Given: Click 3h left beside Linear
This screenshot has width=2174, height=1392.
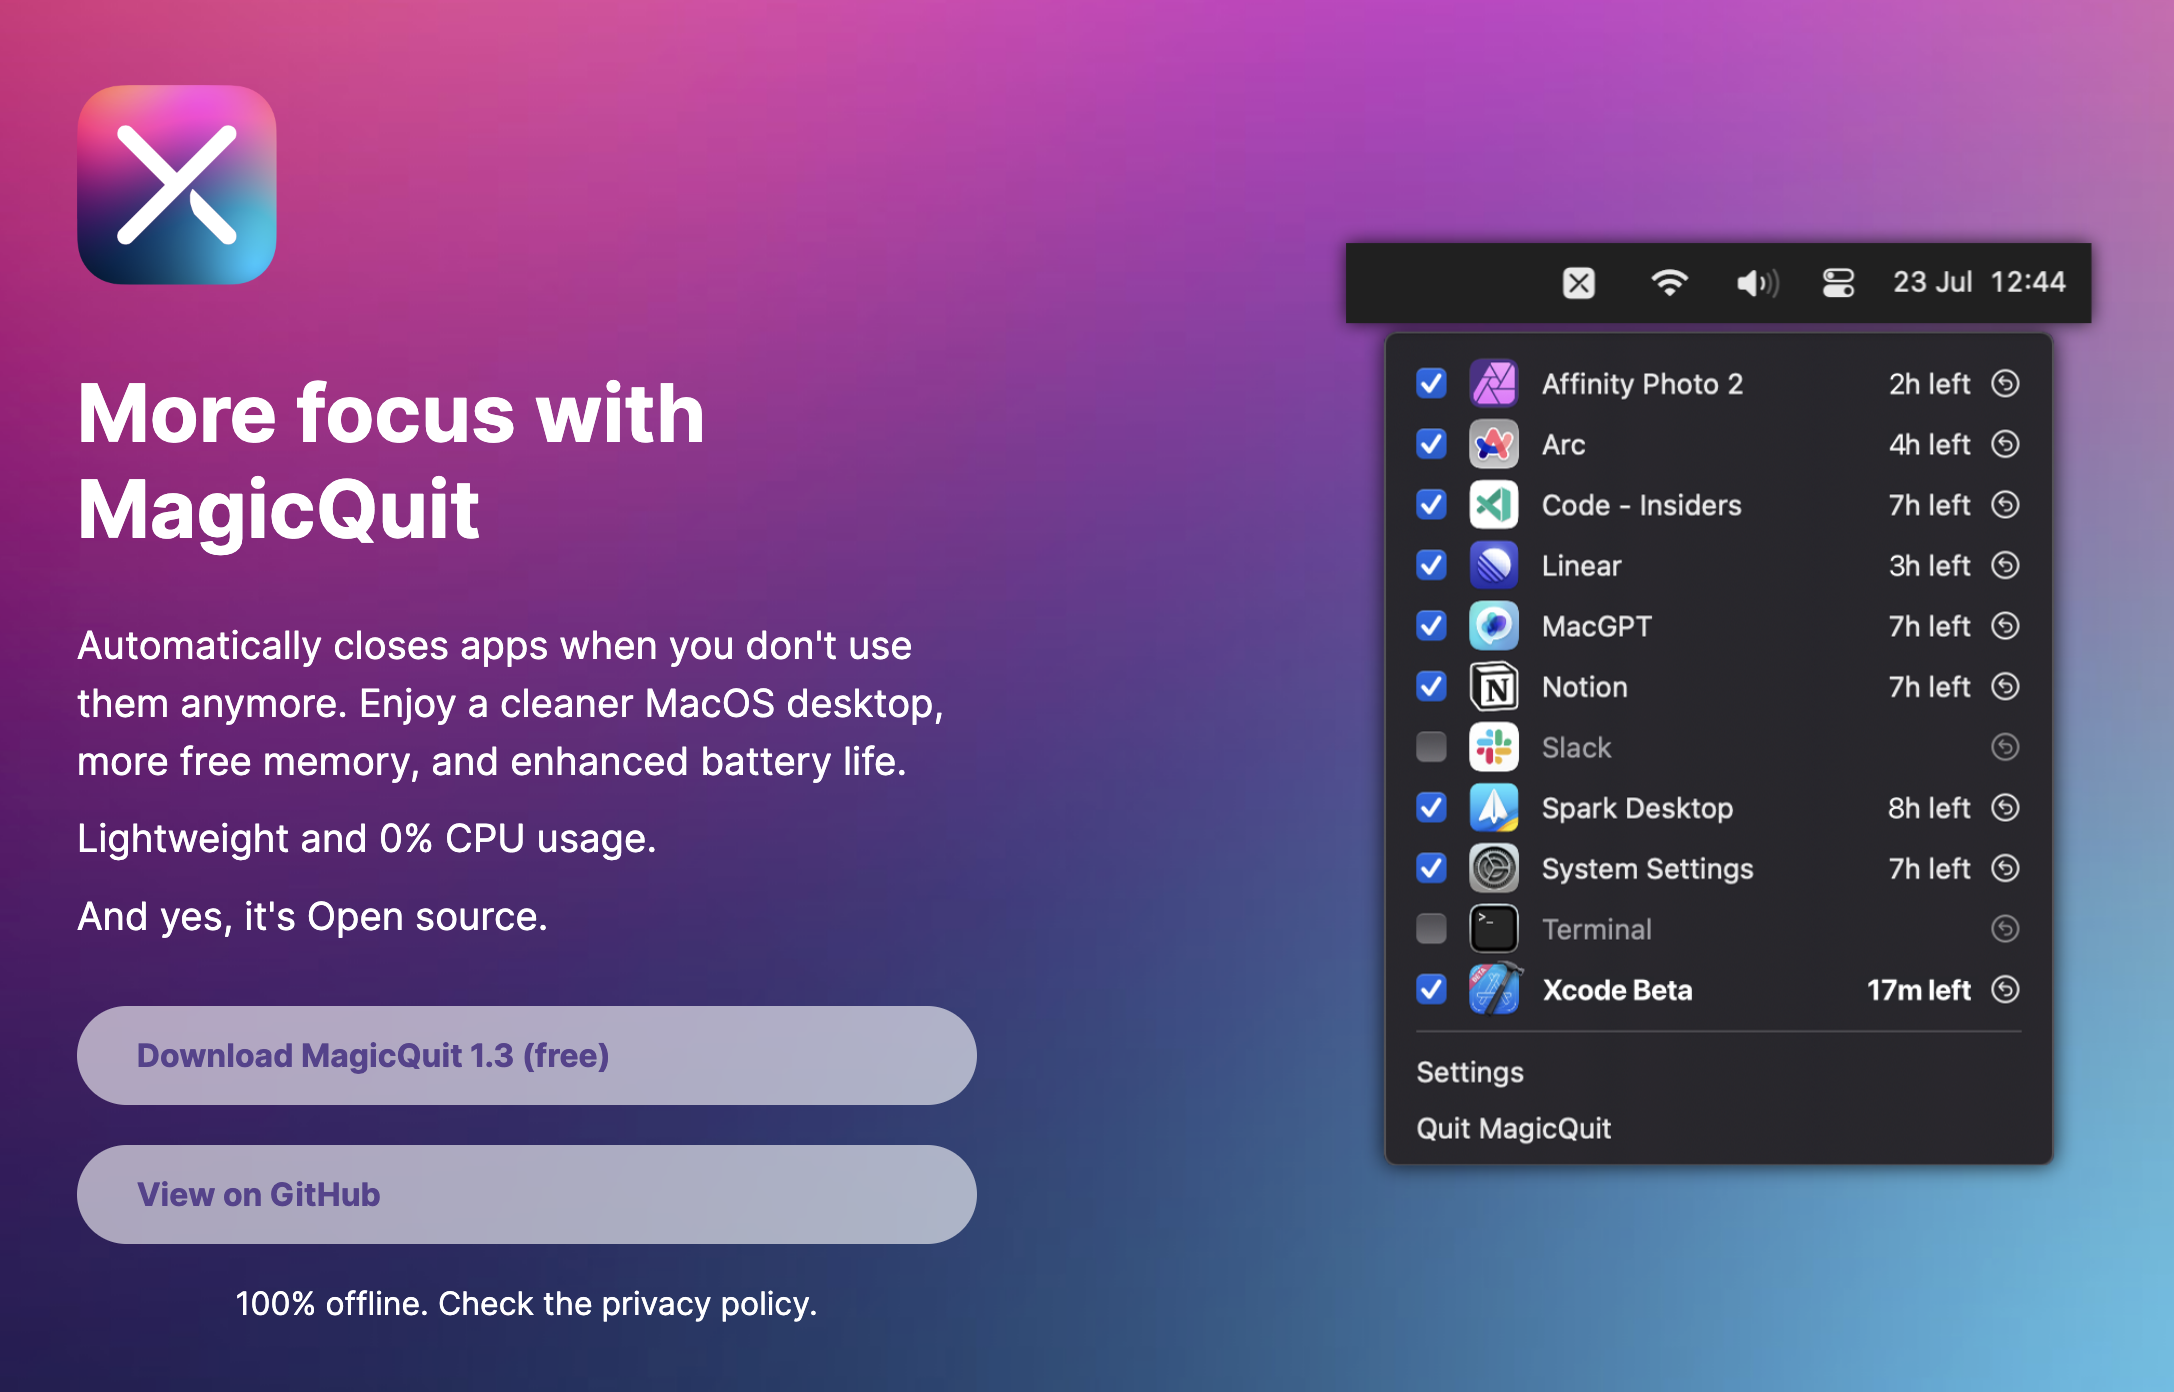Looking at the screenshot, I should 1929,566.
